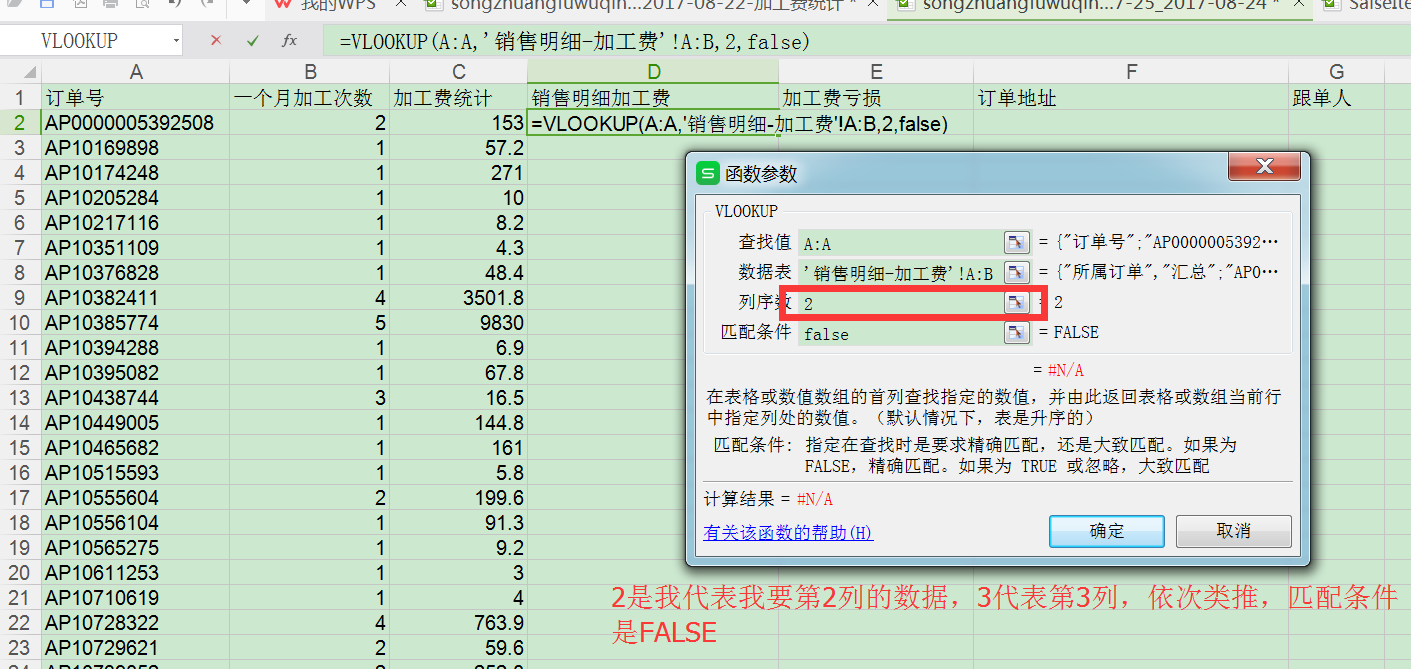The height and width of the screenshot is (669, 1411).
Task: Focus the 列序数 input field containing 2
Action: [x=900, y=302]
